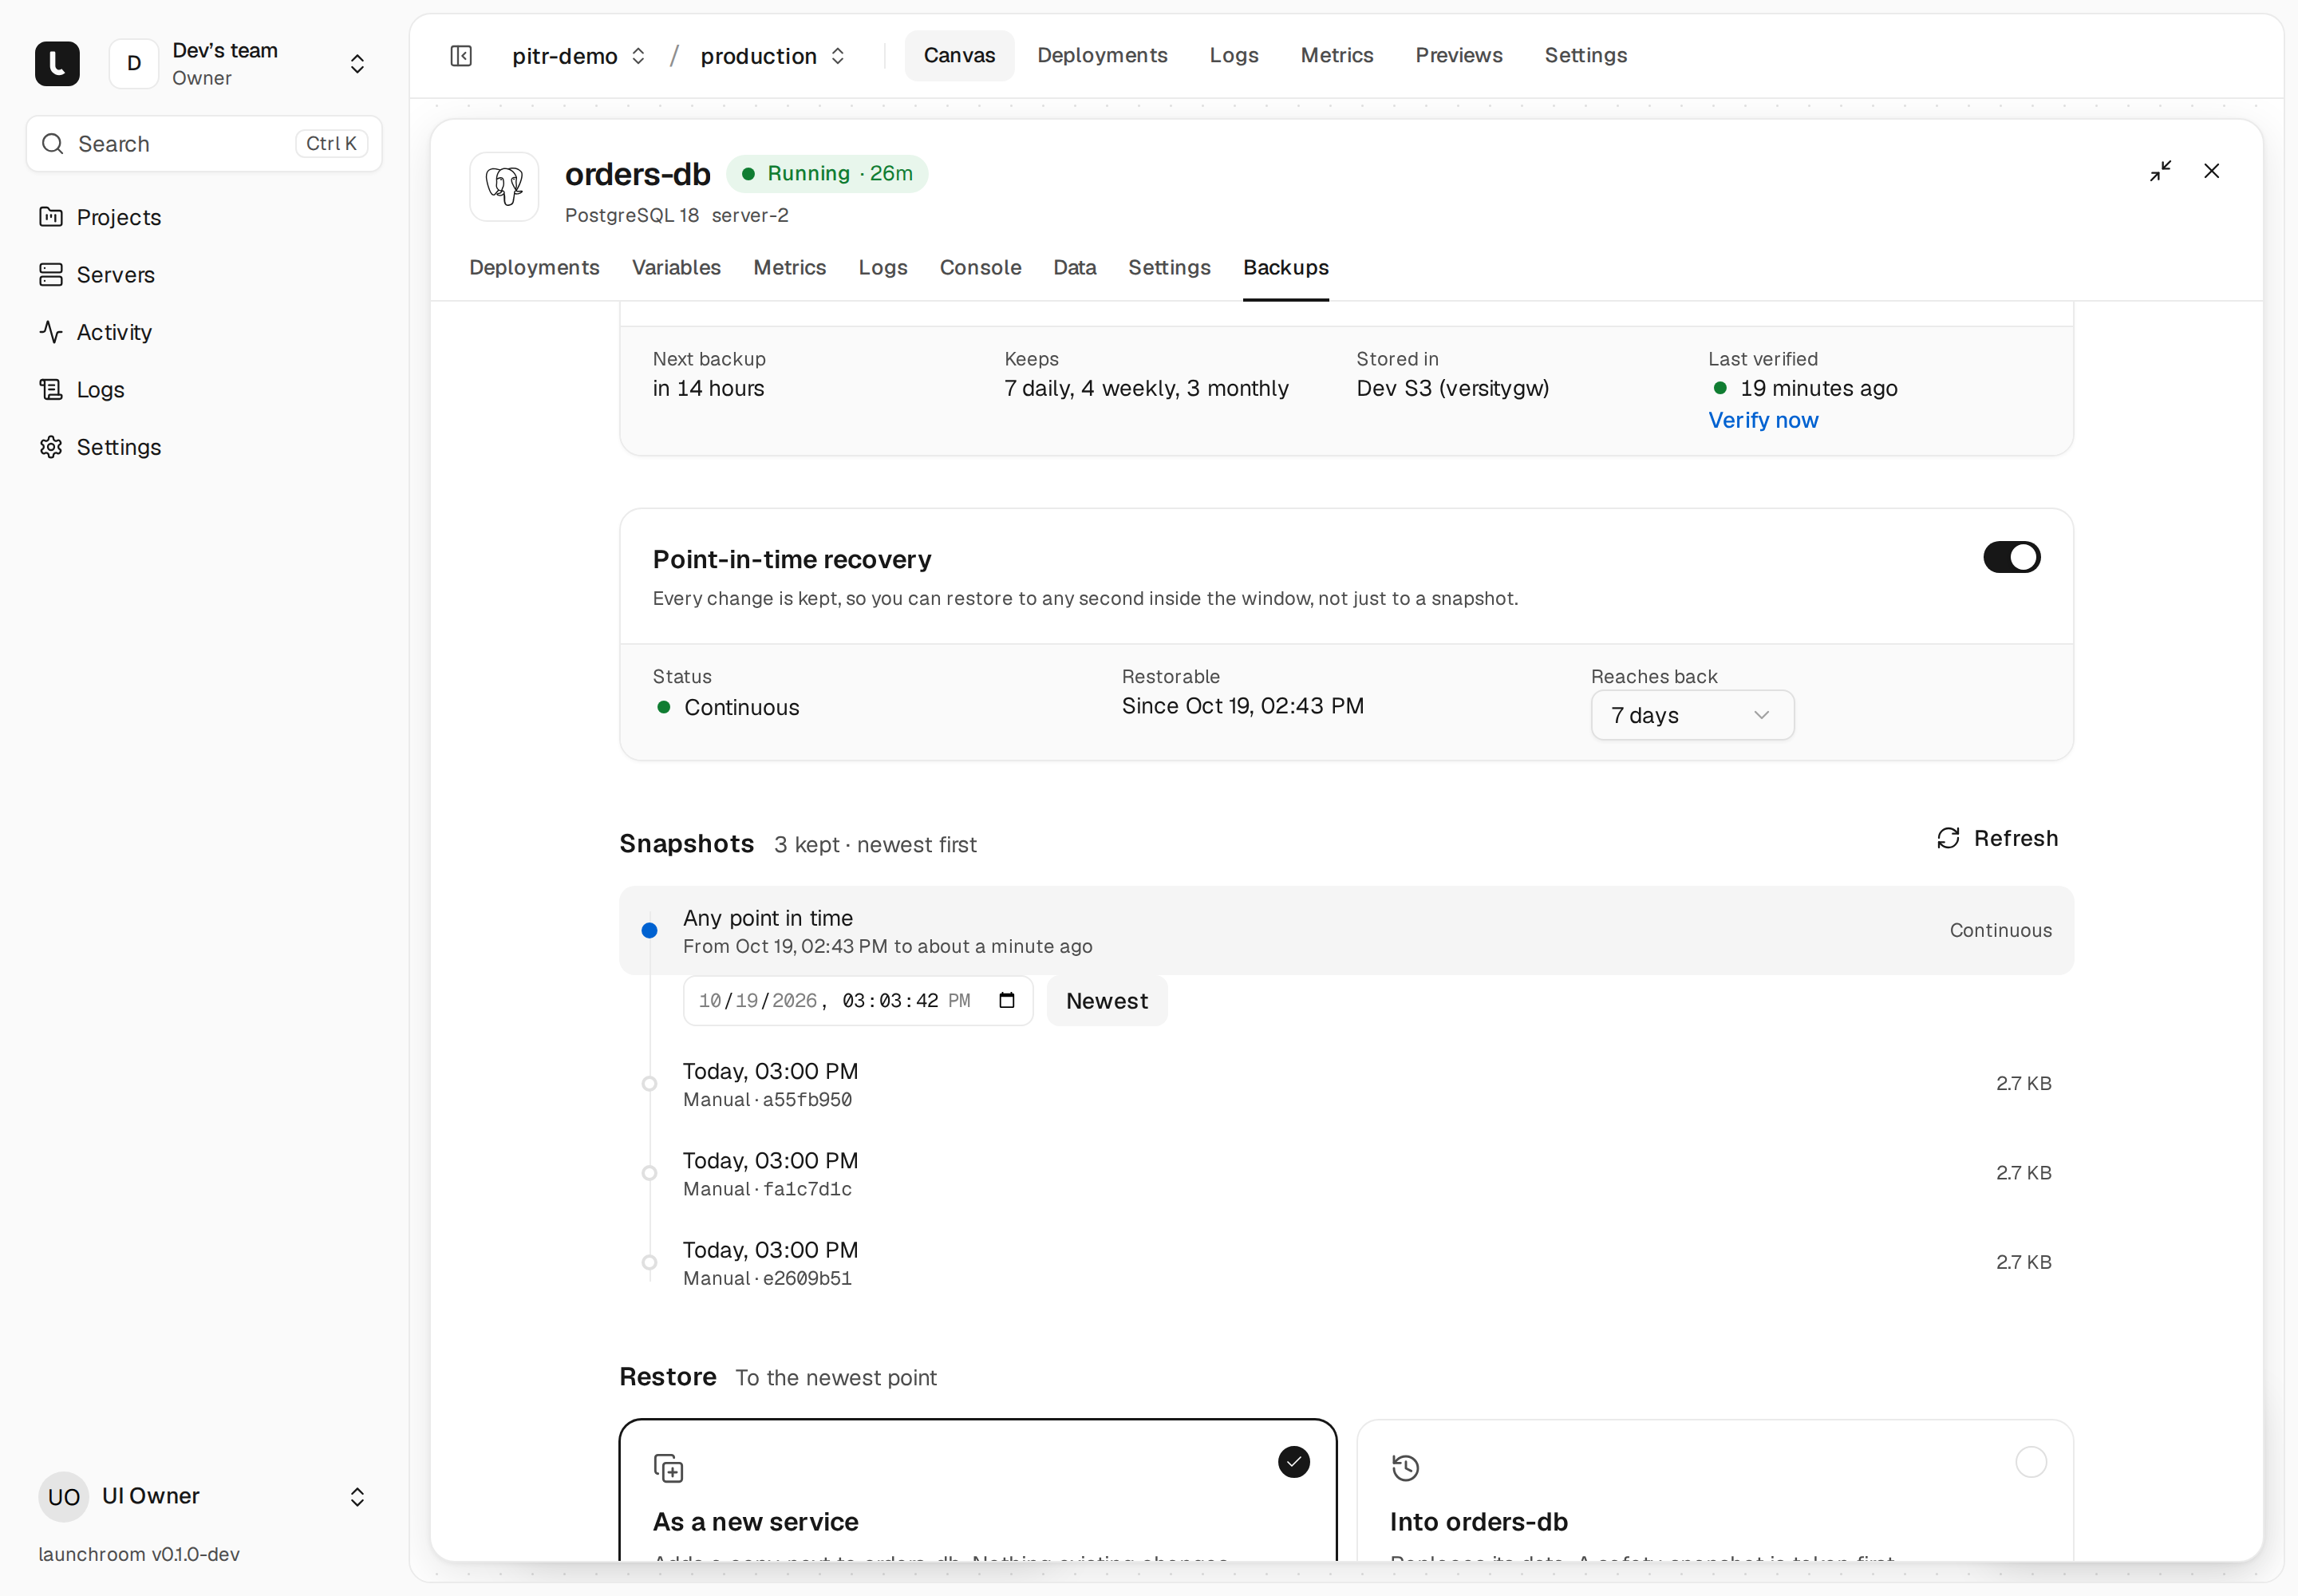
Task: Click the PostgreSQL elephant icon
Action: 505,187
